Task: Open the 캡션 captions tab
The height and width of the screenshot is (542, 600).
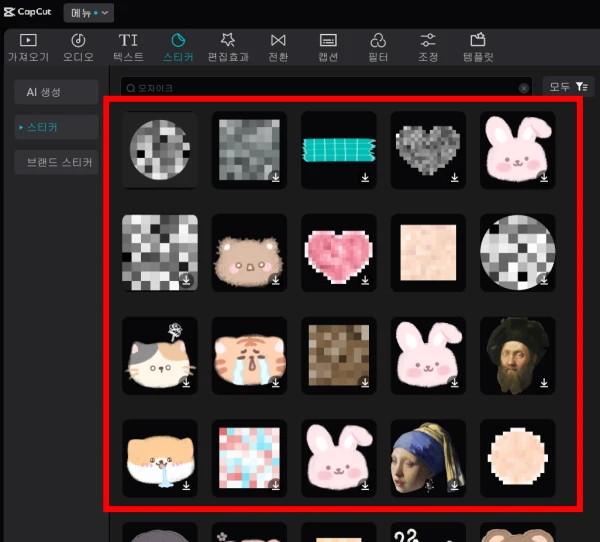Action: click(328, 48)
